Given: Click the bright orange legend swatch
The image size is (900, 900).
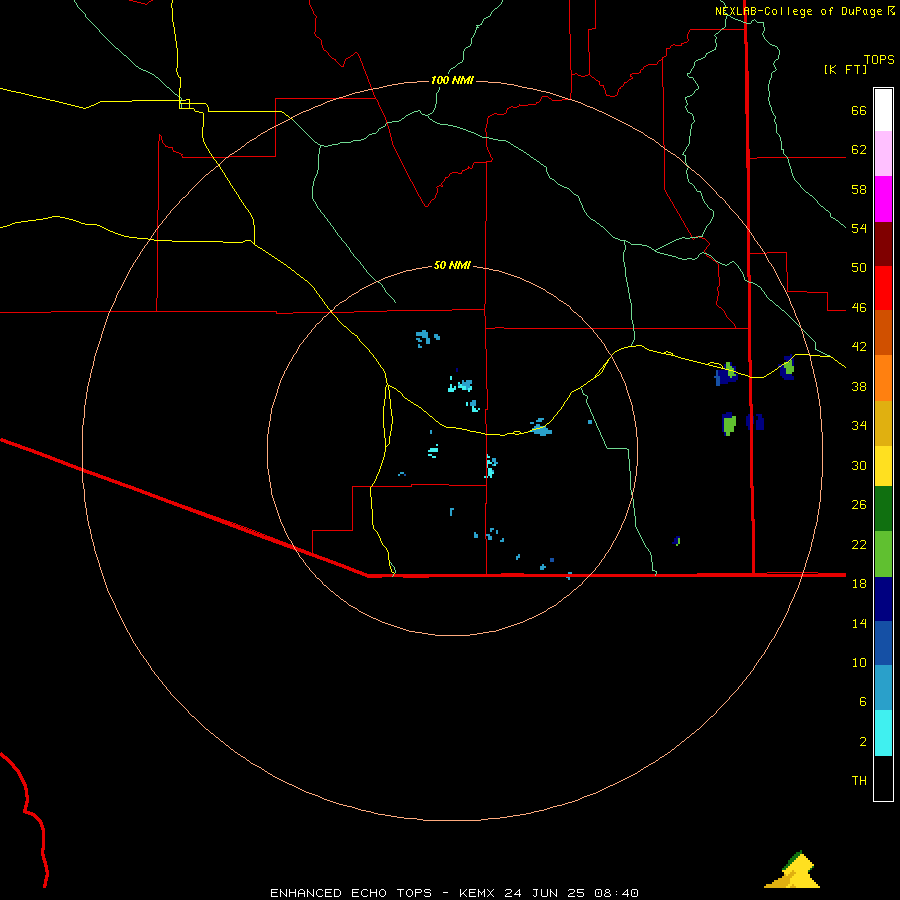Looking at the screenshot, I should [883, 378].
